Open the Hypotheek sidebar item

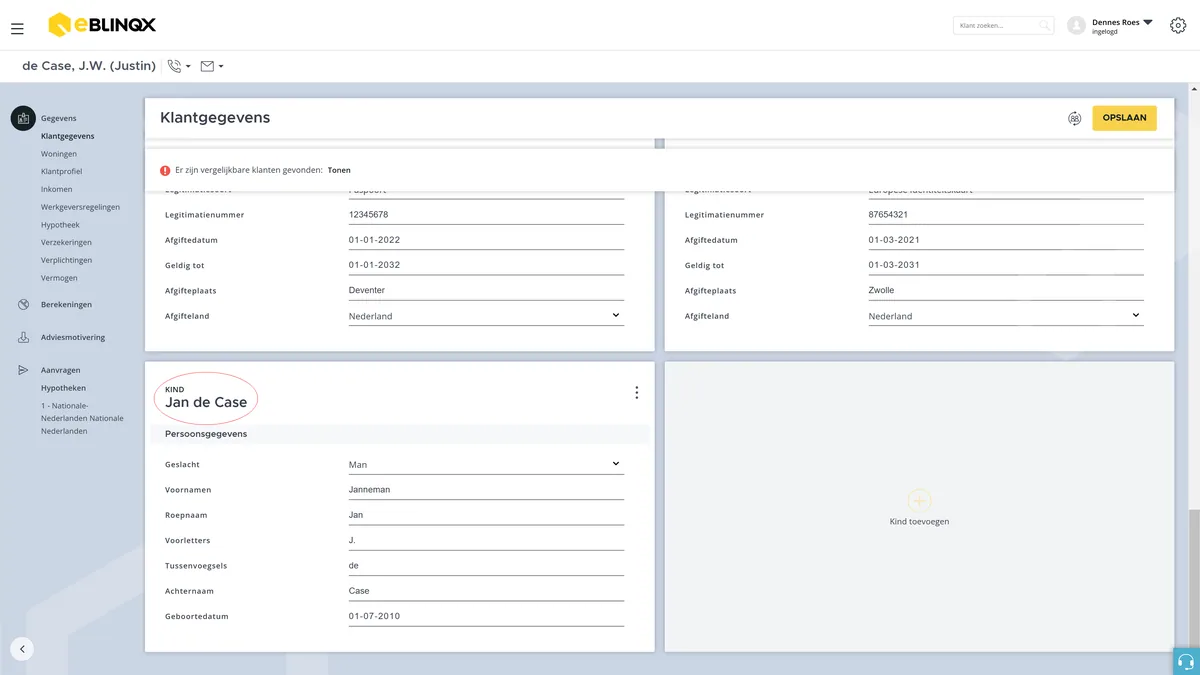point(60,225)
